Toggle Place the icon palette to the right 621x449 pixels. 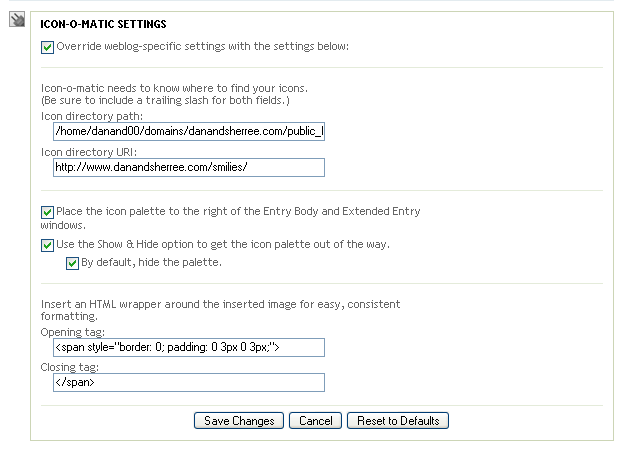pos(47,212)
